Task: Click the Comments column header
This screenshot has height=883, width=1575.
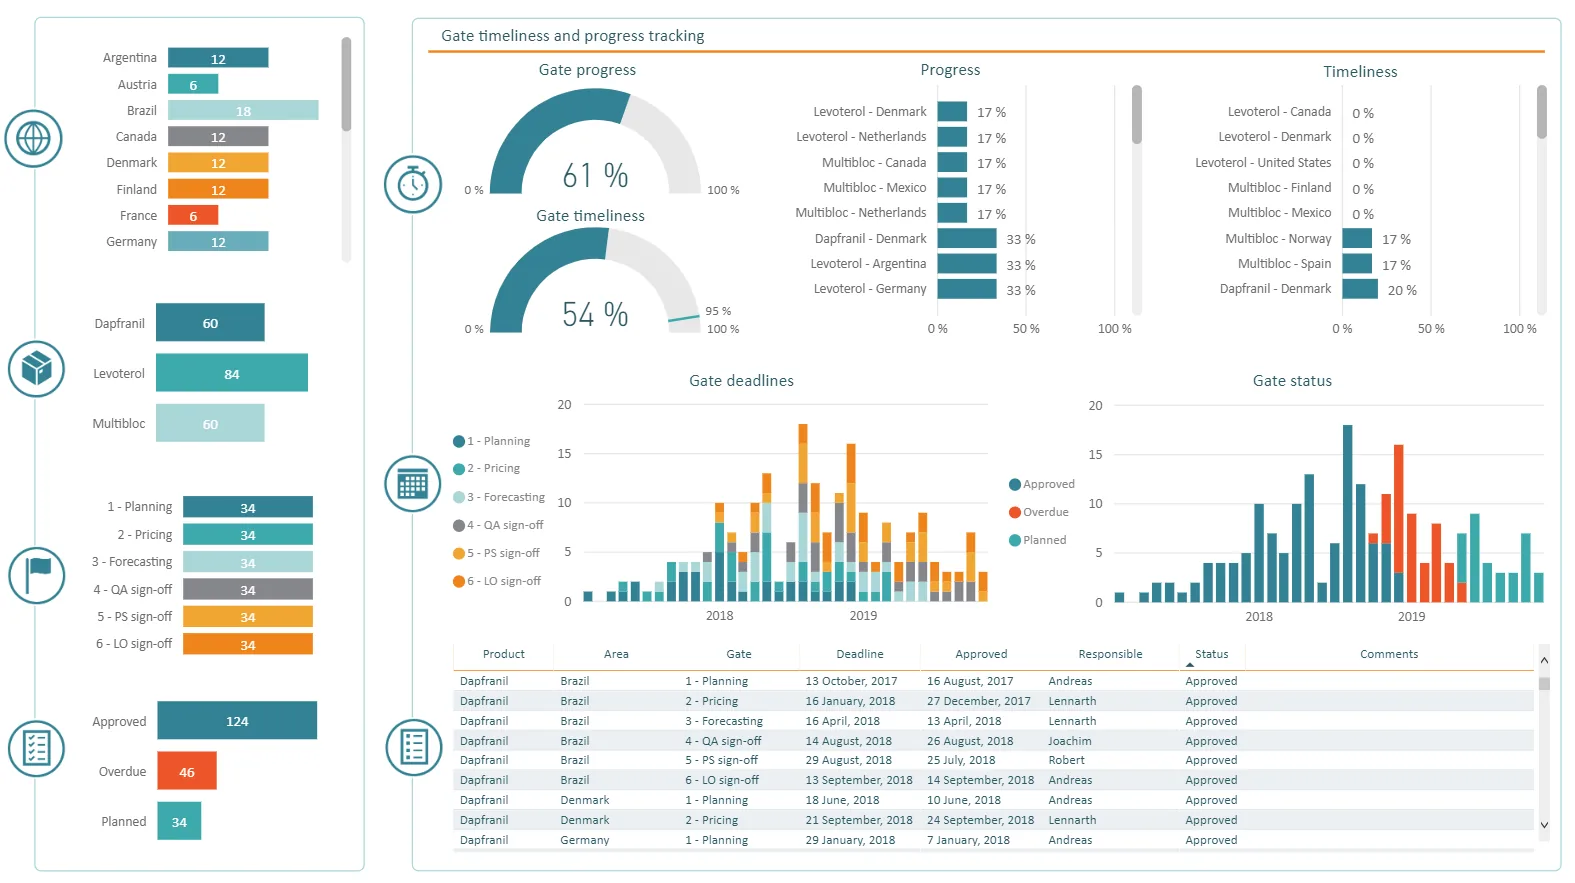Action: (1389, 654)
